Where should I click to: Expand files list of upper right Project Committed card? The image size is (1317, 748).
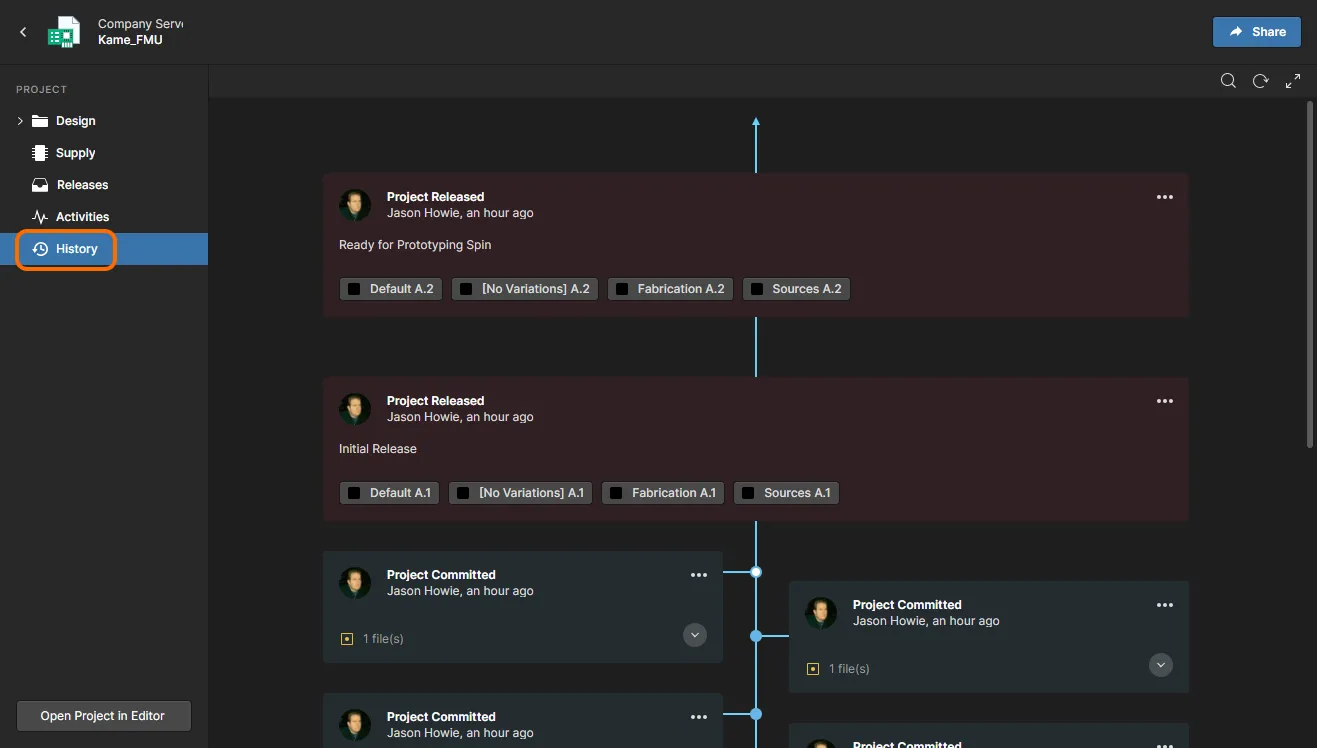1161,665
